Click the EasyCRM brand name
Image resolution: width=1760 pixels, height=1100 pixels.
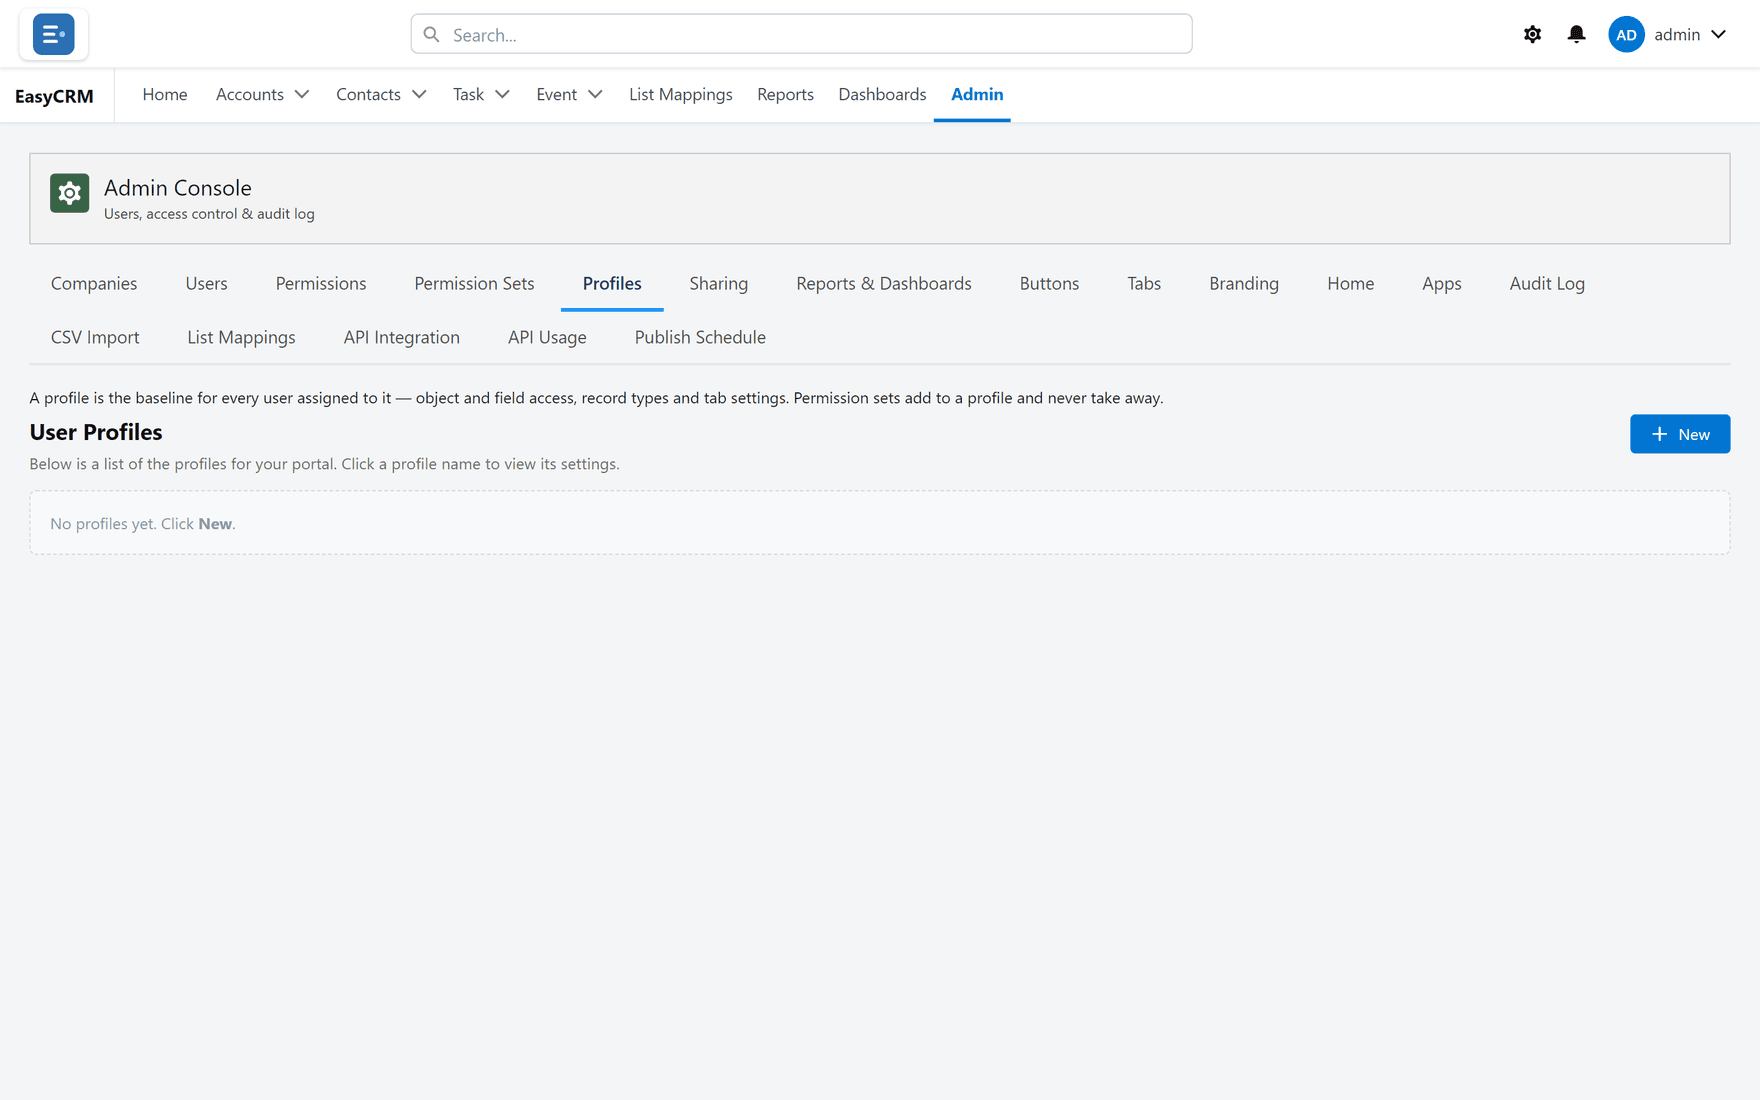(54, 96)
